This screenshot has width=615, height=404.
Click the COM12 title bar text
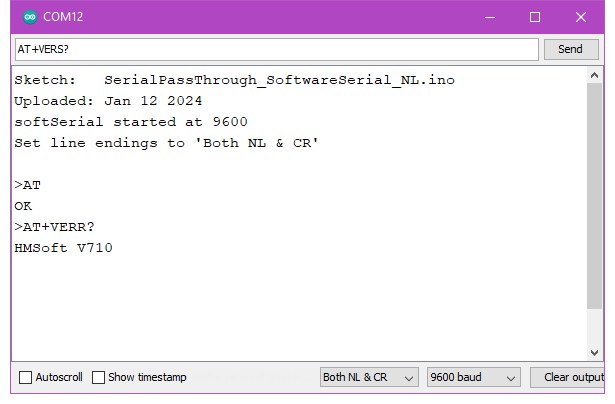pyautogui.click(x=64, y=17)
